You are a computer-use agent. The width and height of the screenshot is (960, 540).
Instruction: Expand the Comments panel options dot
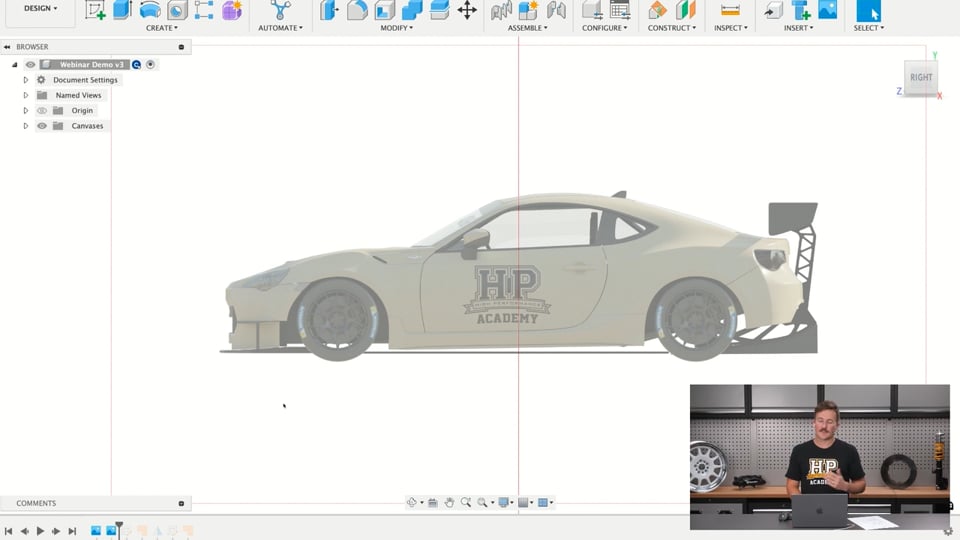(181, 503)
